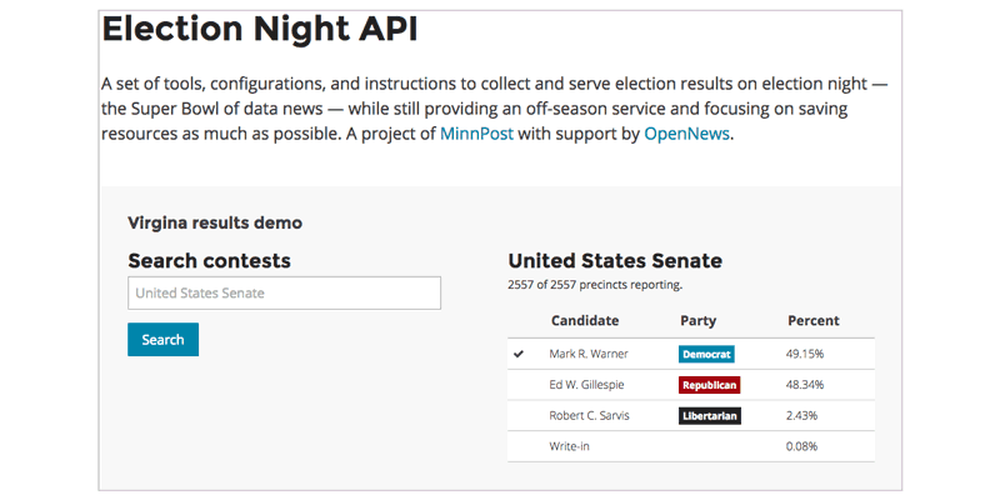Select the Robert C. Sarvis candidate name
Screen dimensions: 1000x500
coord(589,416)
